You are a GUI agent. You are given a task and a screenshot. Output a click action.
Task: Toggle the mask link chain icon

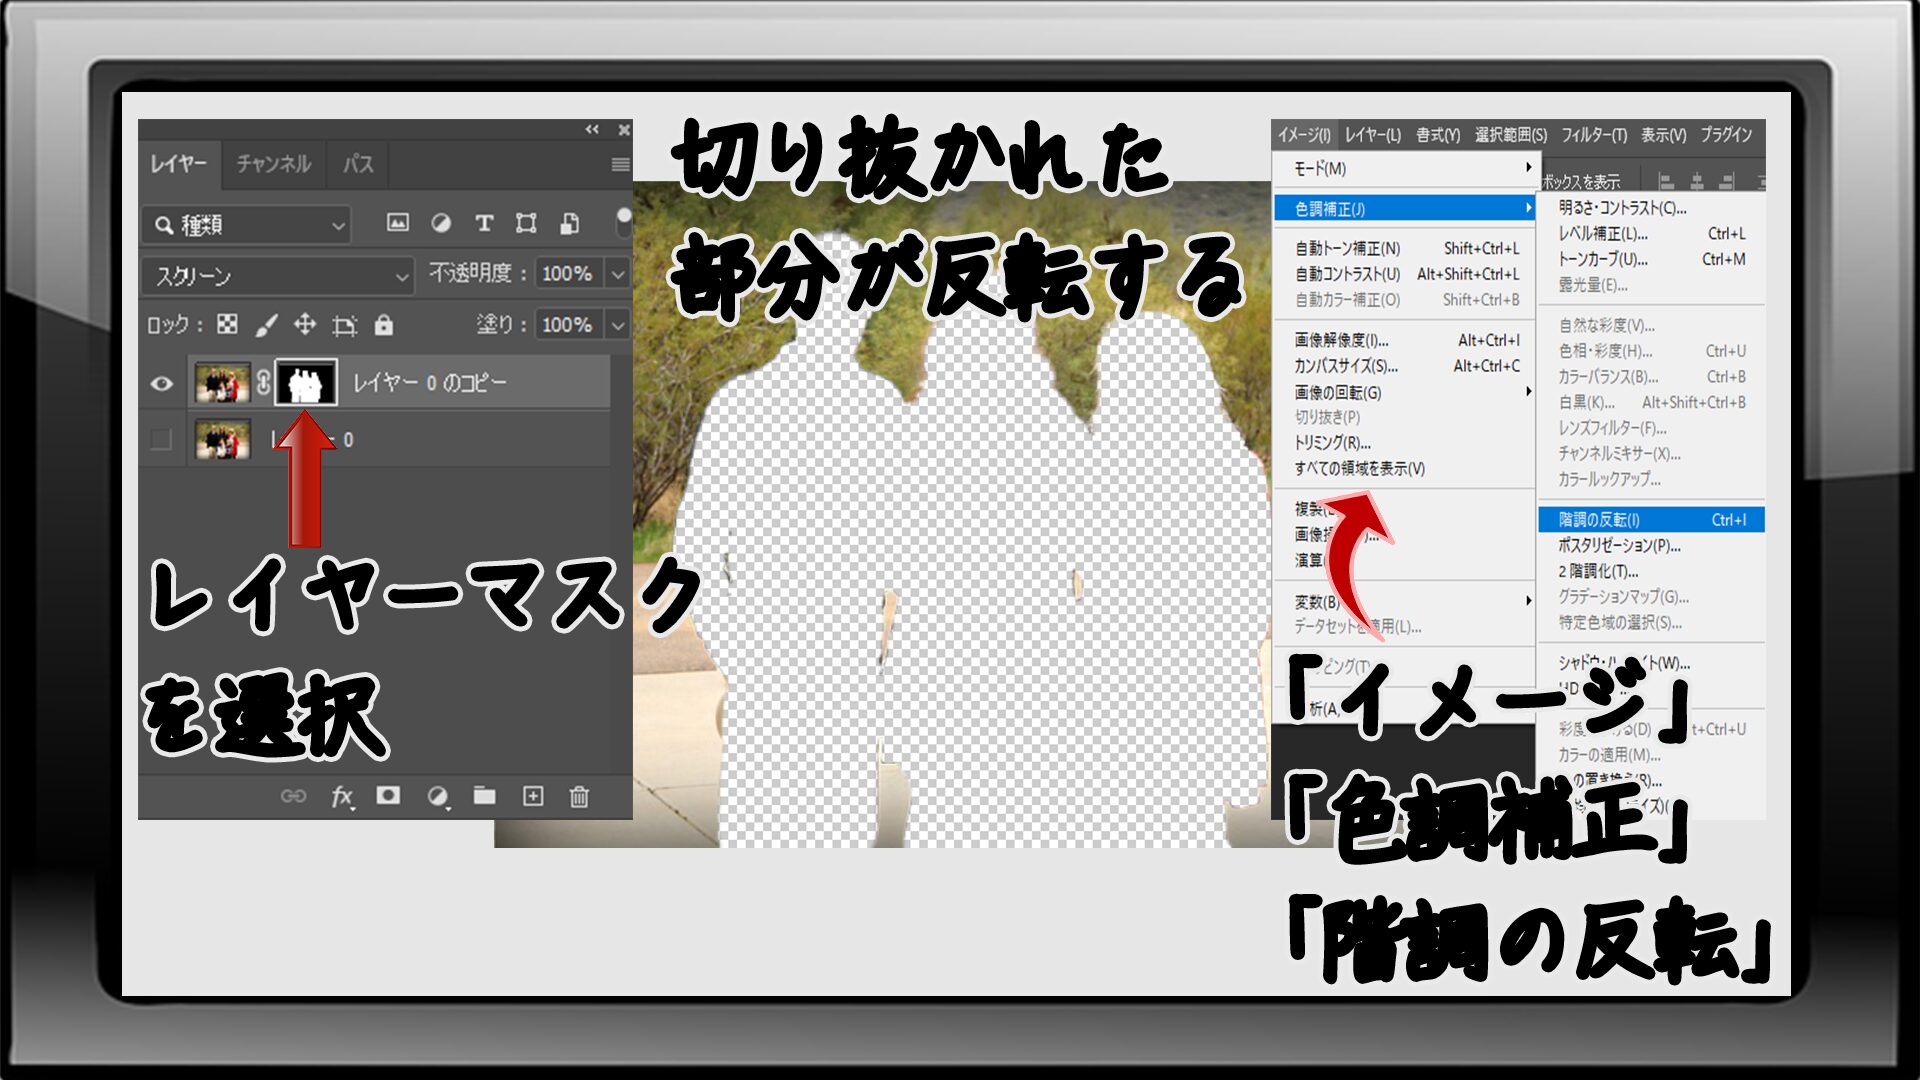pos(263,383)
